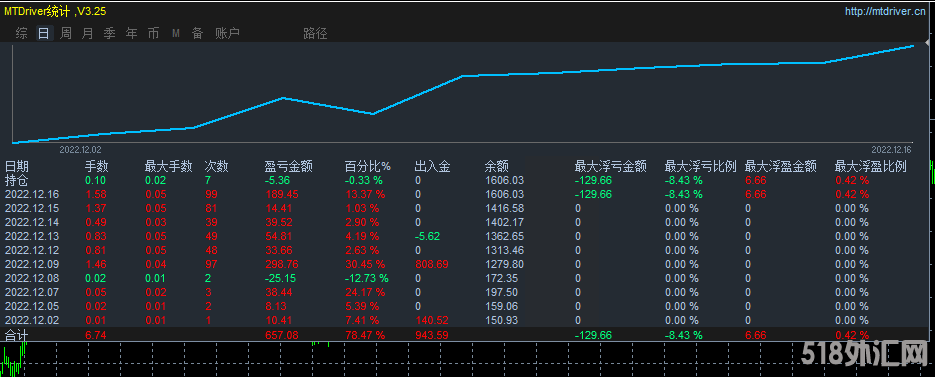Switch to the 季 quarterly tab
The height and width of the screenshot is (377, 935).
110,33
